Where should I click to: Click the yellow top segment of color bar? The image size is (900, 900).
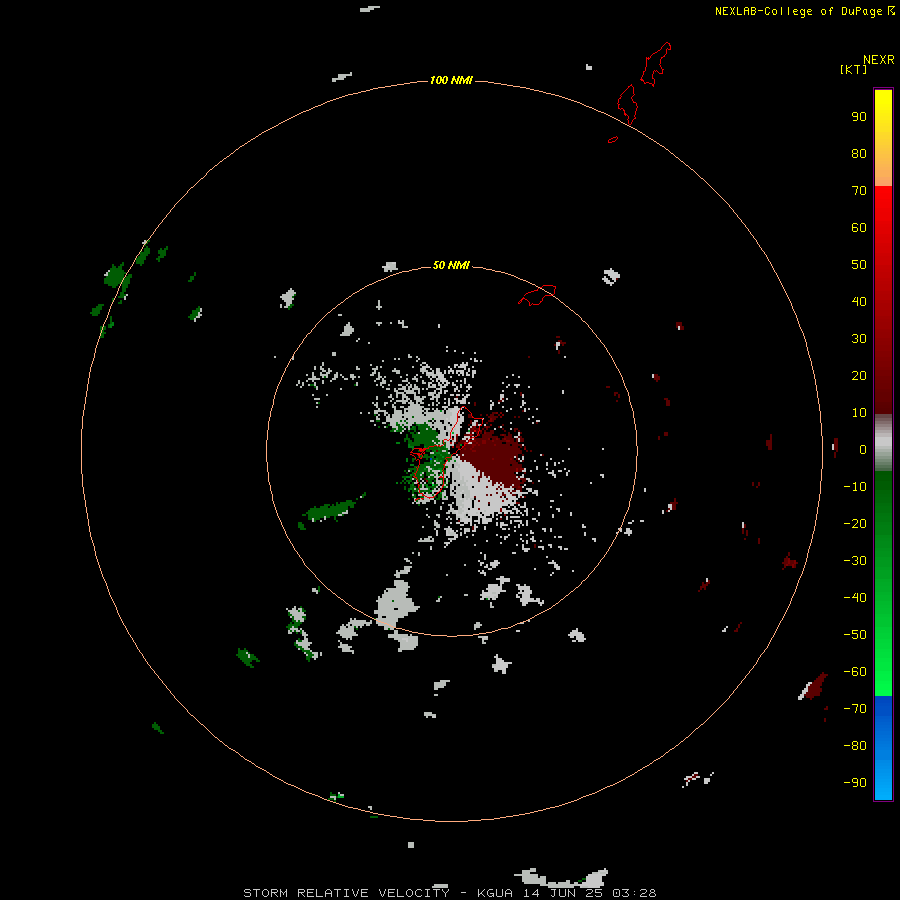(883, 138)
